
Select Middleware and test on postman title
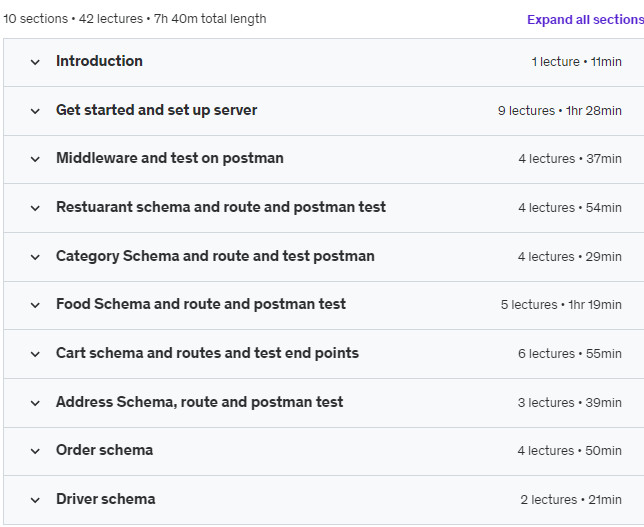tap(170, 158)
